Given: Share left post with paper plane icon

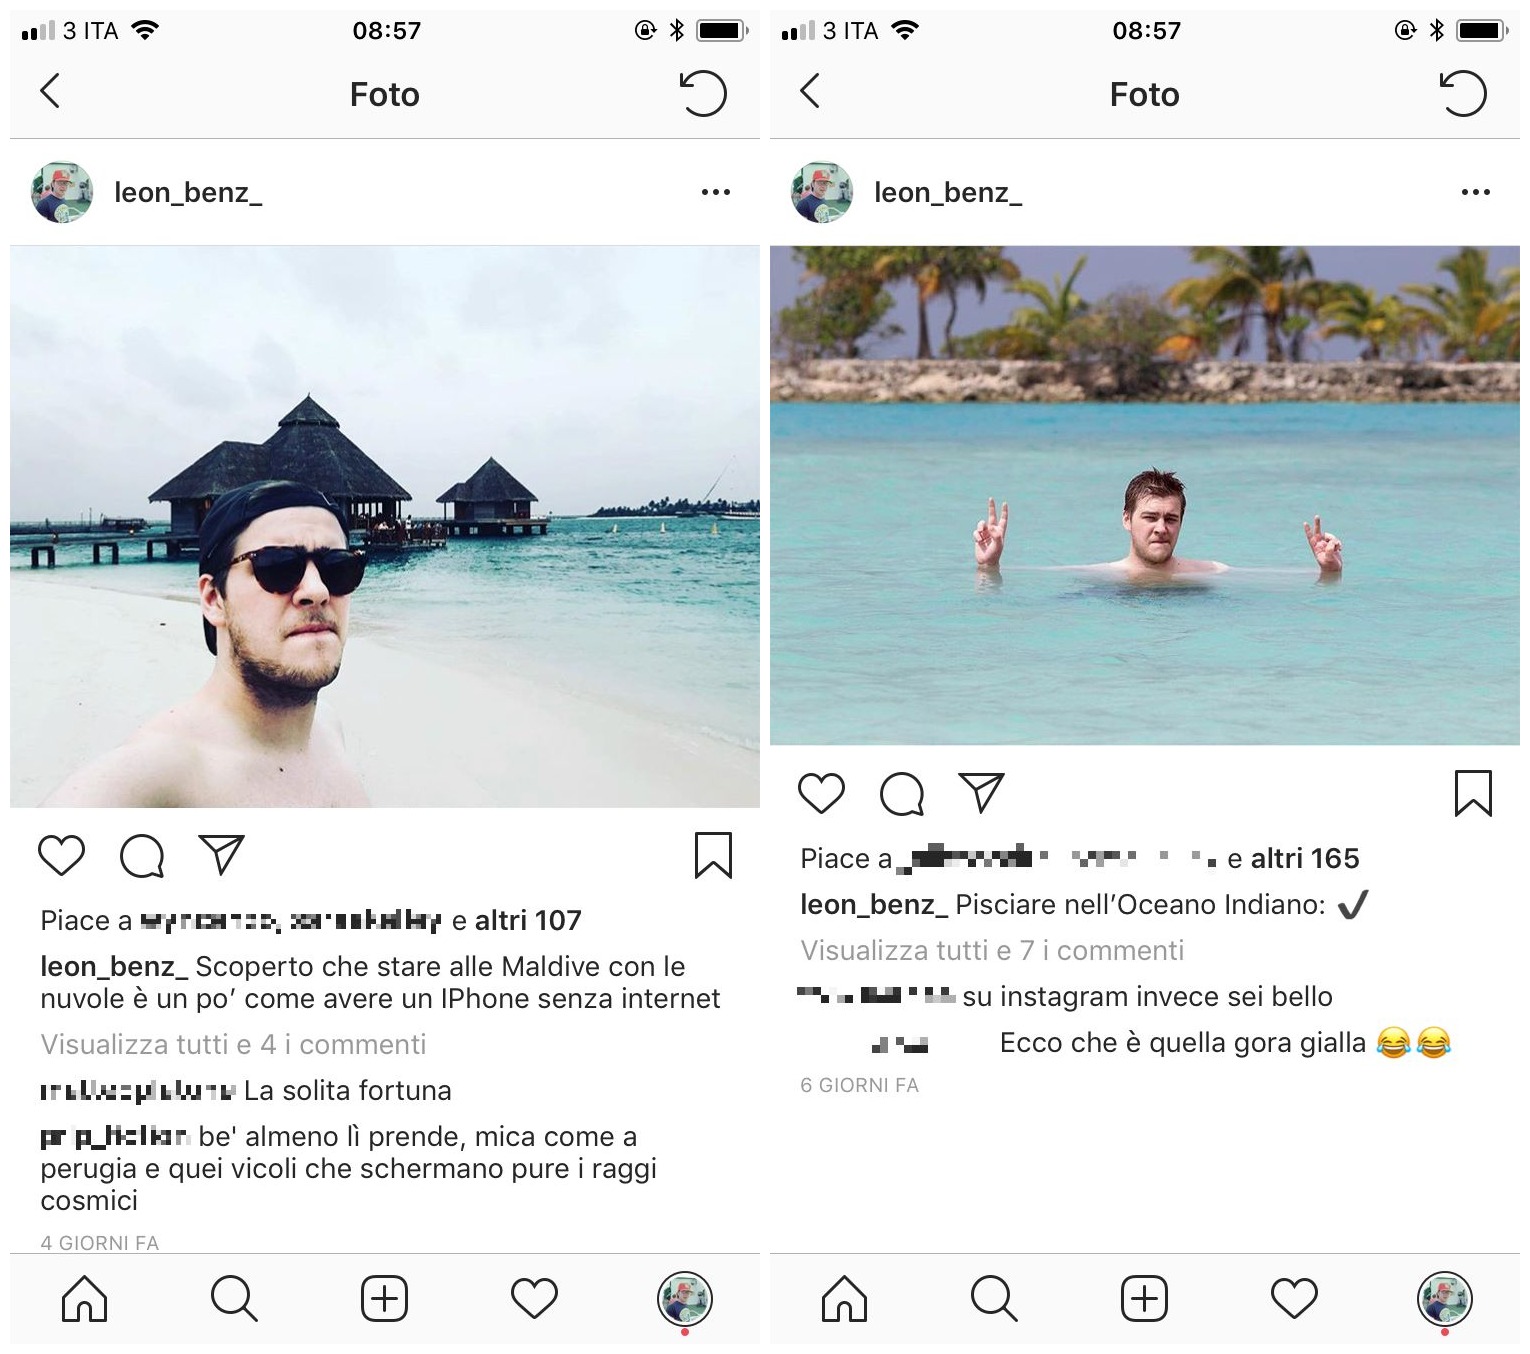Looking at the screenshot, I should click(222, 855).
